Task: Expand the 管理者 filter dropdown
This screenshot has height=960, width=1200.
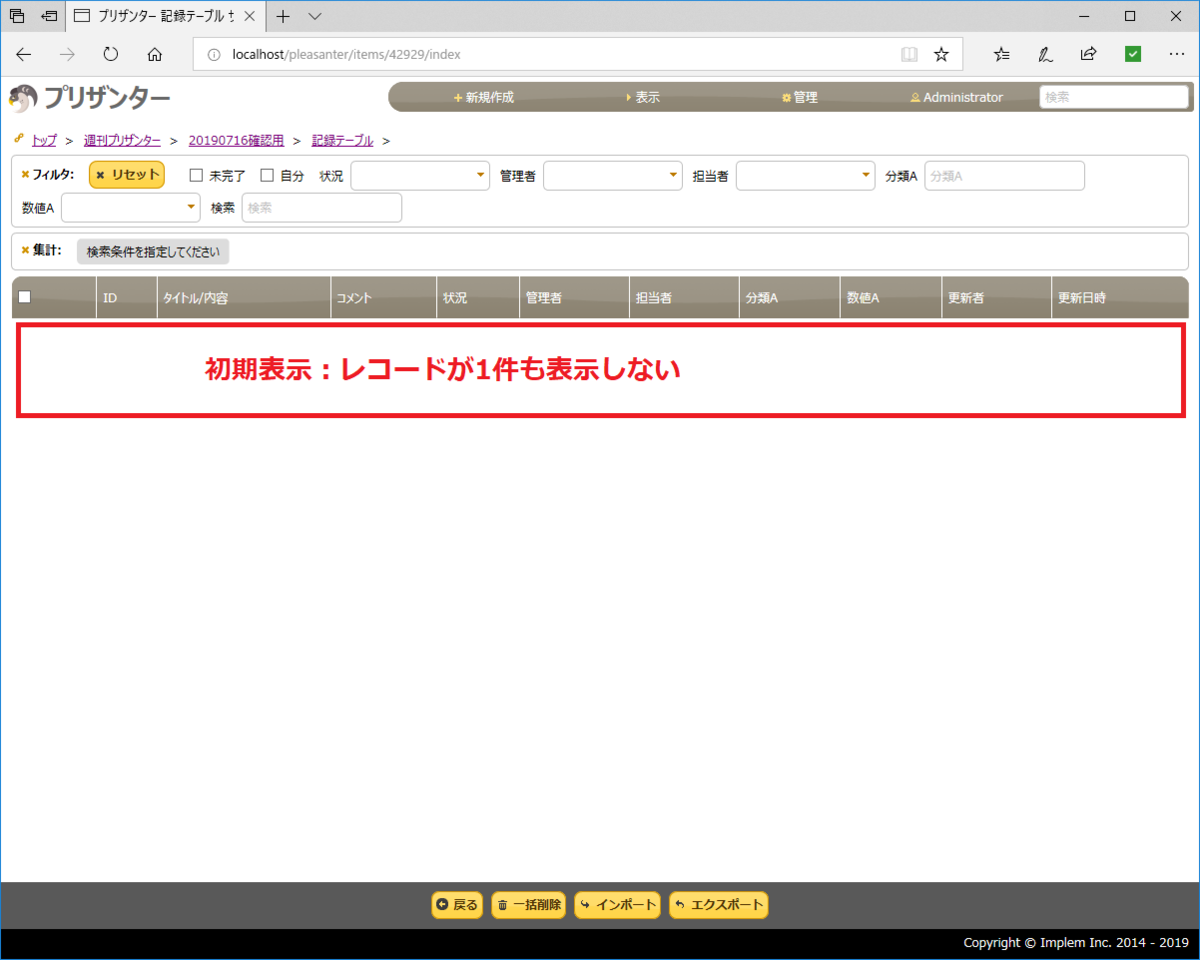Action: click(613, 176)
